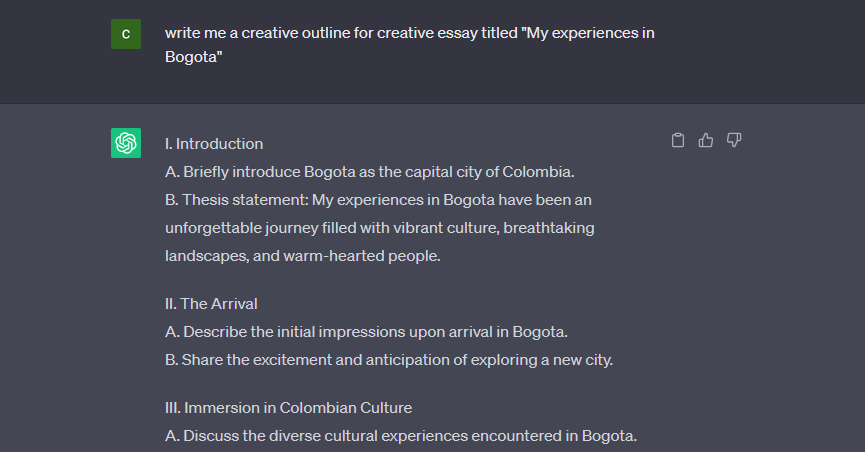Click the line "landscapes, and warm-hearted people."
The image size is (865, 452).
(302, 256)
